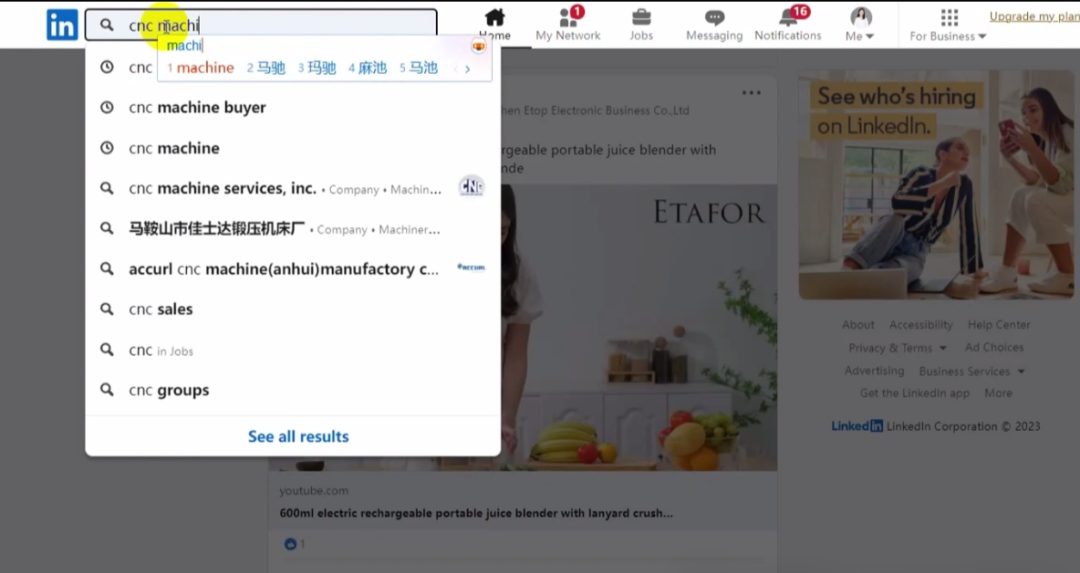This screenshot has width=1080, height=573.
Task: Choose recent search cnc machine
Action: [293, 147]
